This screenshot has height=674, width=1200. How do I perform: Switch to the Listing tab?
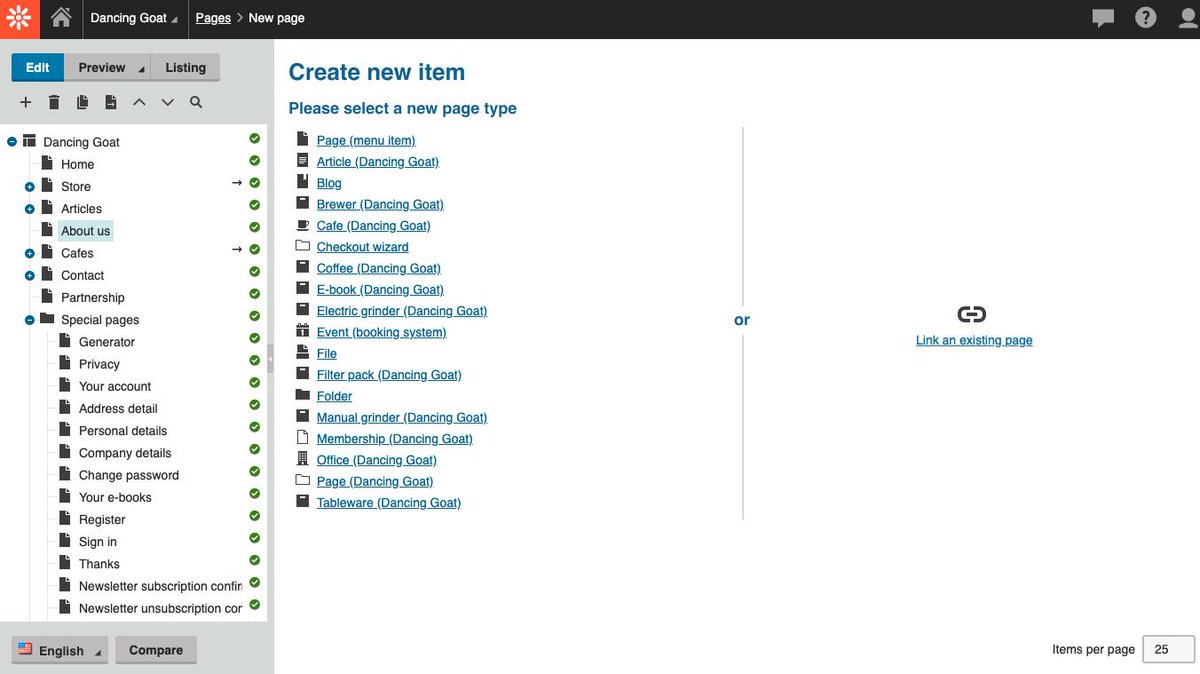tap(185, 68)
